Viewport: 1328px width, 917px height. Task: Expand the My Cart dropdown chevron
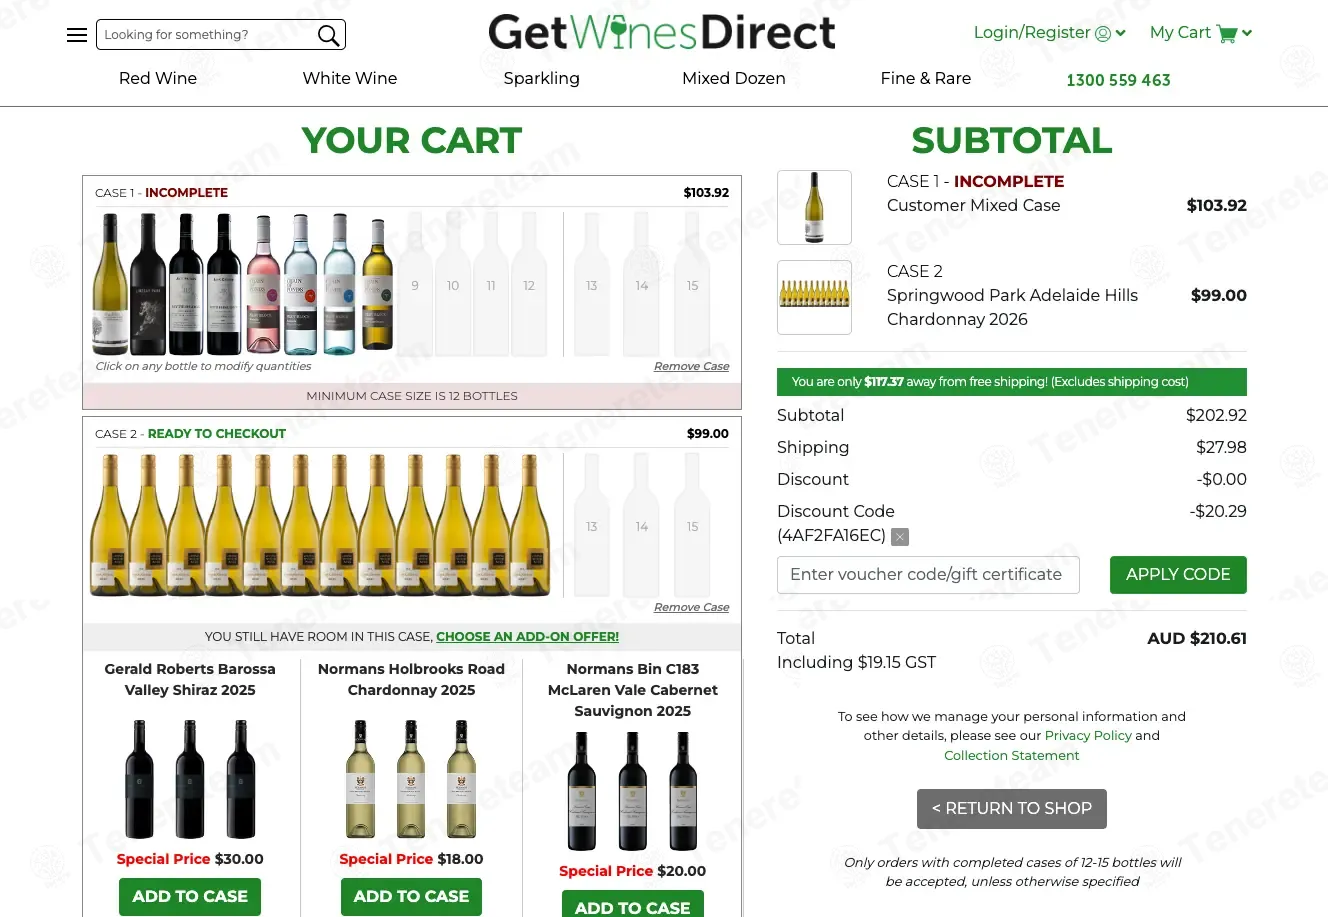click(x=1247, y=33)
